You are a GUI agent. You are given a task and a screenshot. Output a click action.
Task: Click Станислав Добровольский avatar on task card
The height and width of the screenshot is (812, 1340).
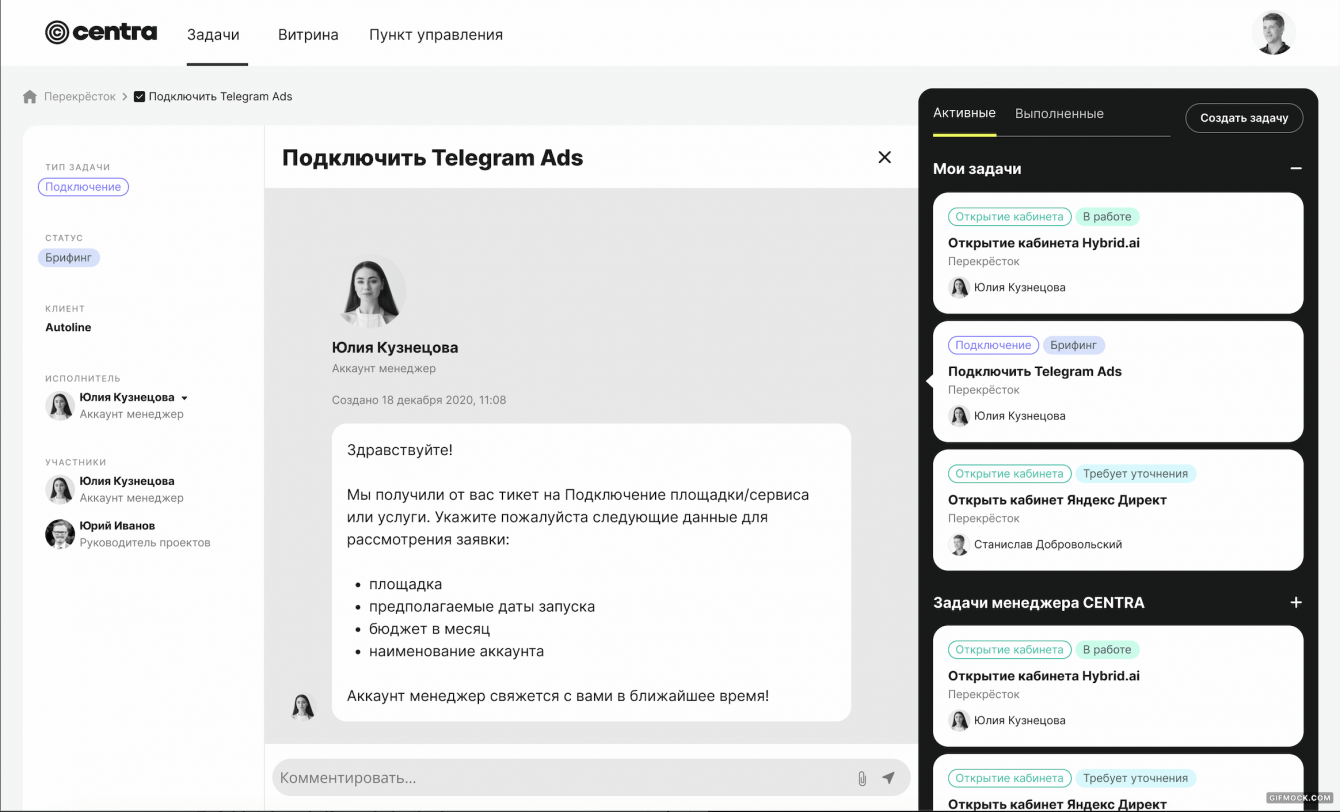pyautogui.click(x=959, y=545)
